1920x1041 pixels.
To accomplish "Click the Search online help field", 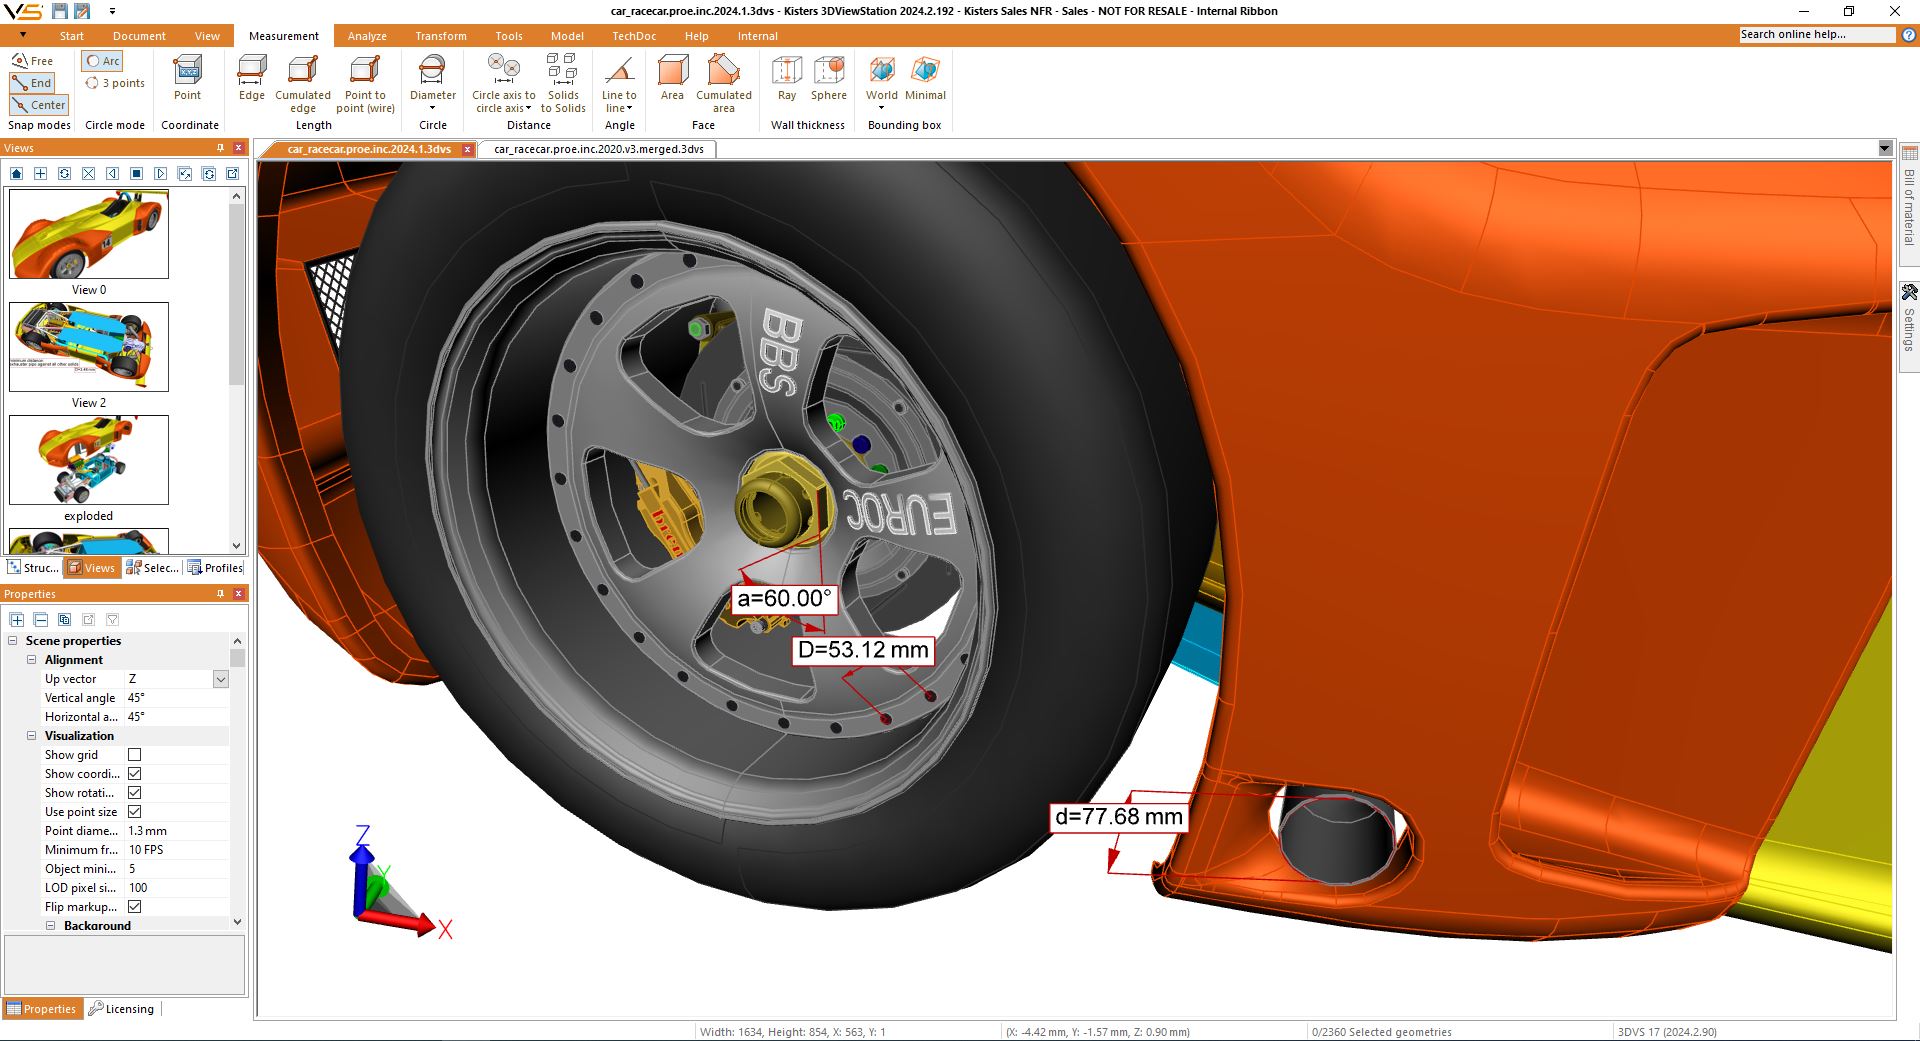I will [x=1816, y=35].
